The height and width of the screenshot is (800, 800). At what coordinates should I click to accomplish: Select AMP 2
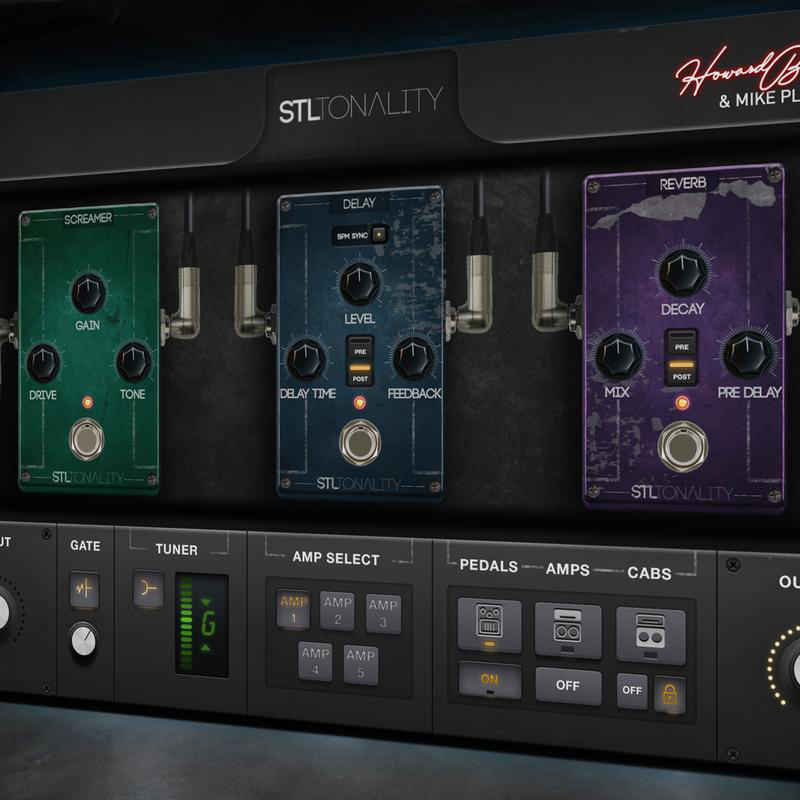pos(337,611)
